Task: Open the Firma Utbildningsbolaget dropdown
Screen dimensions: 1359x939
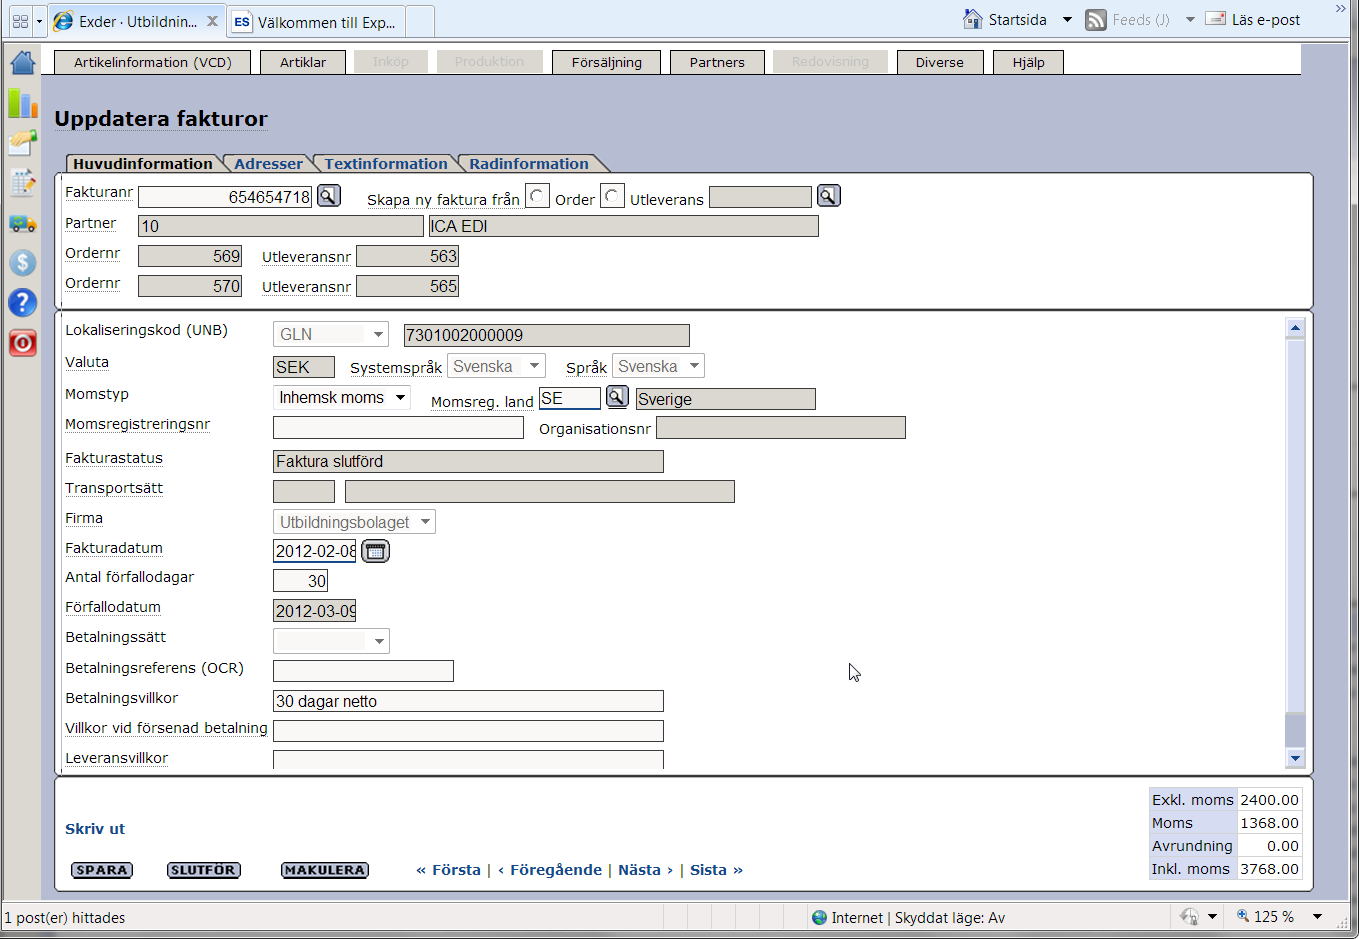Action: (354, 521)
